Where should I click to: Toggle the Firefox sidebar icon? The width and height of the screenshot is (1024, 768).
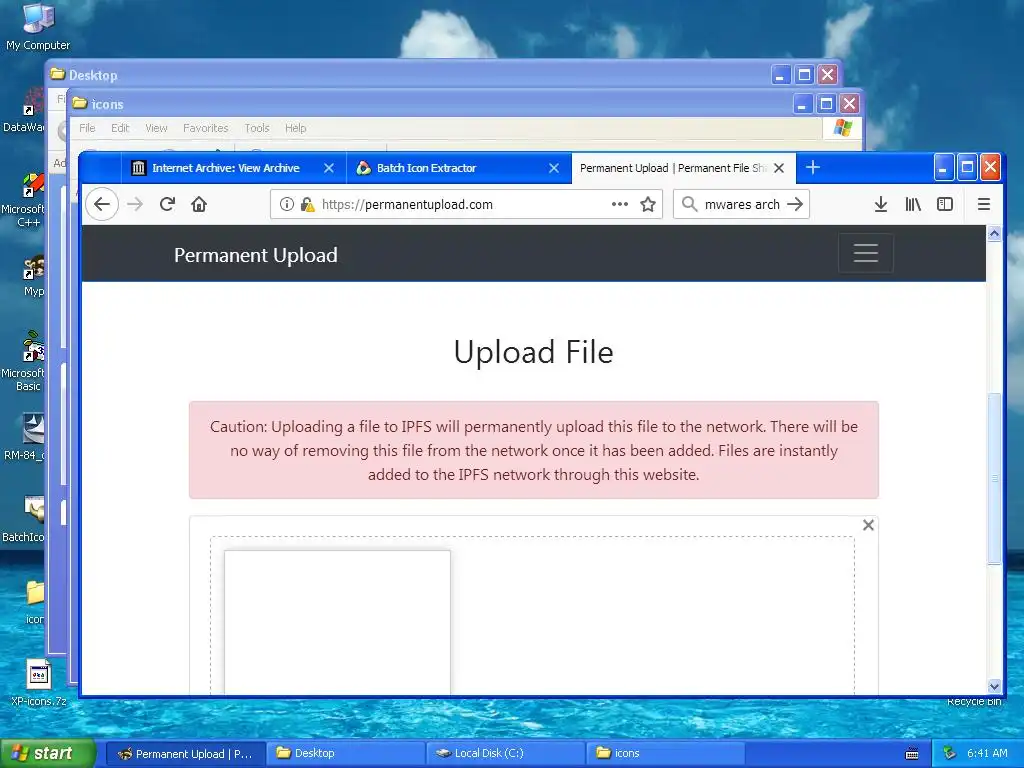[x=945, y=204]
